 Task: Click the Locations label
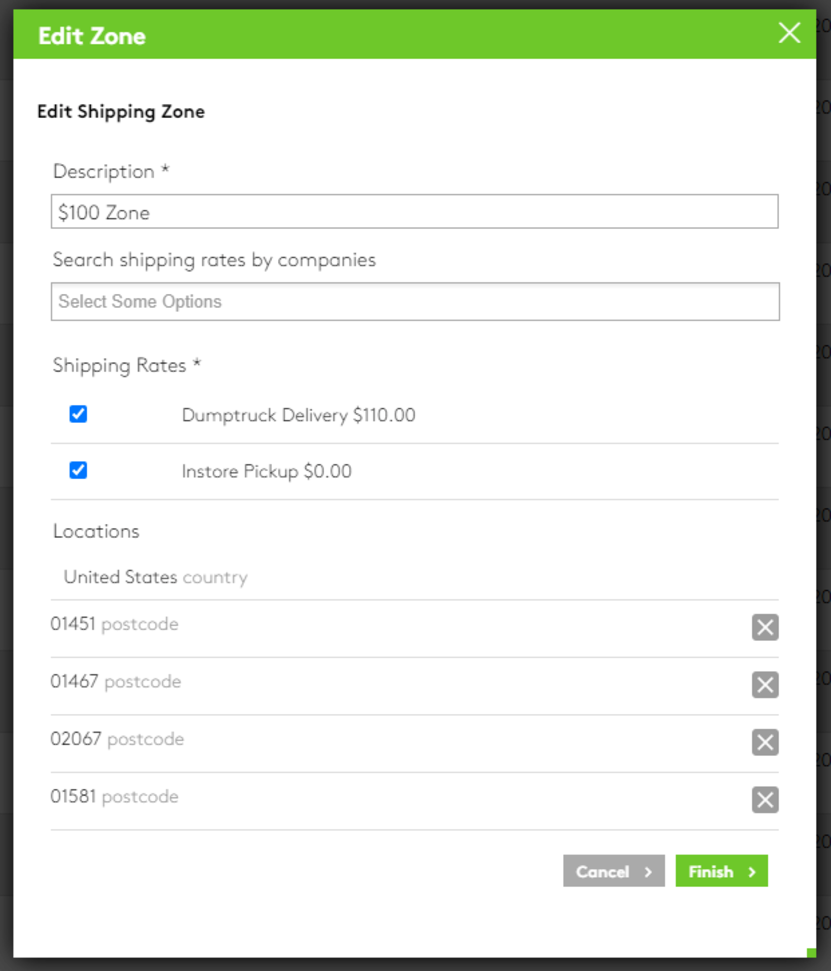tap(96, 531)
